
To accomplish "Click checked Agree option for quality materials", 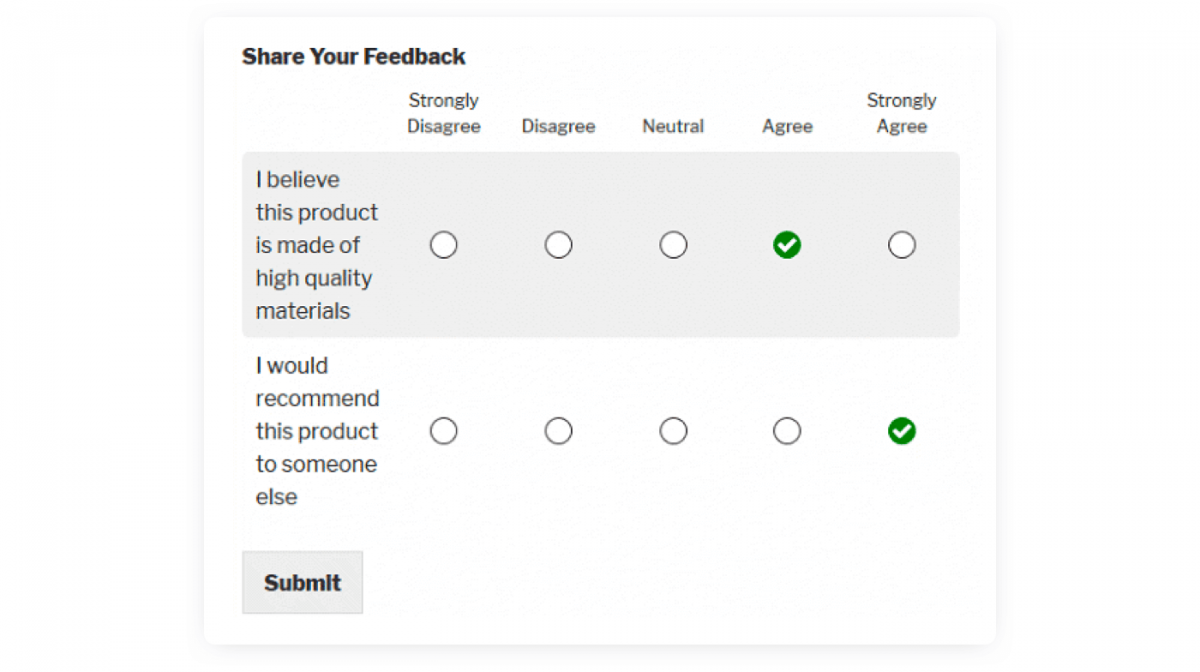I will coord(787,245).
